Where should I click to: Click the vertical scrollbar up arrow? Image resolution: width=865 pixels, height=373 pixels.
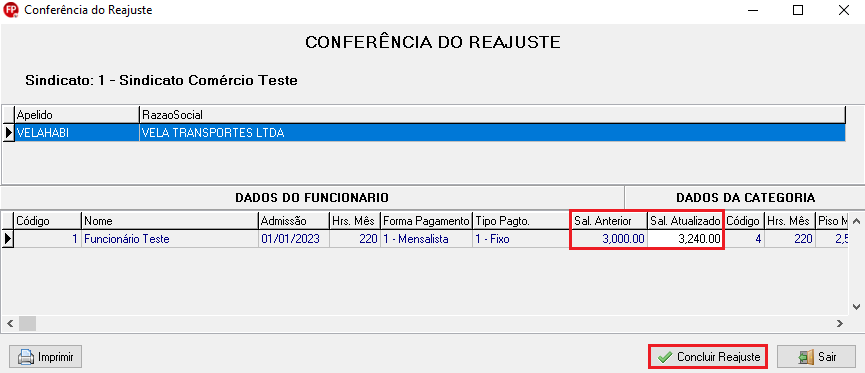[x=856, y=221]
